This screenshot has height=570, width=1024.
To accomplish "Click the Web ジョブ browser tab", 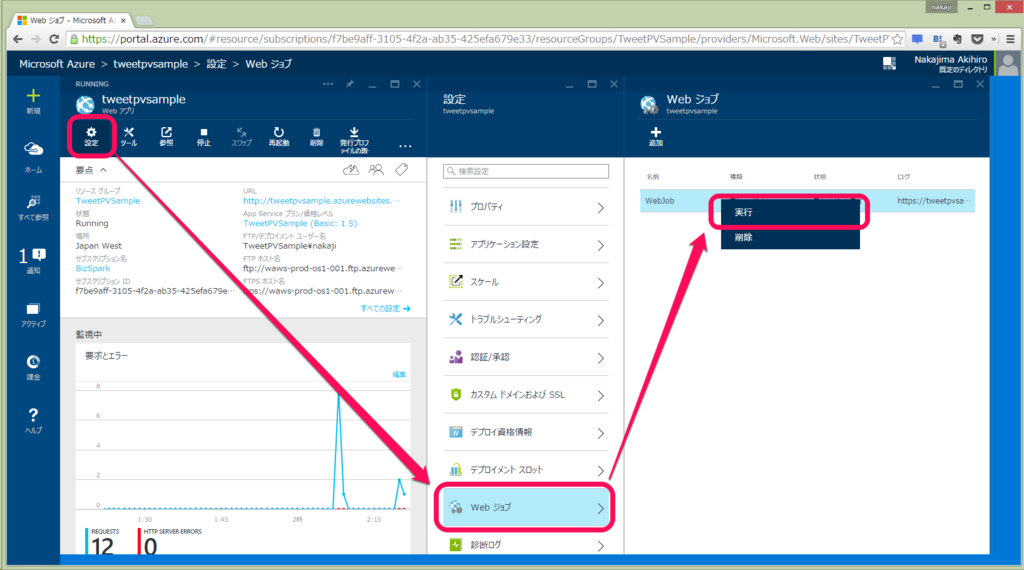I will tap(71, 20).
